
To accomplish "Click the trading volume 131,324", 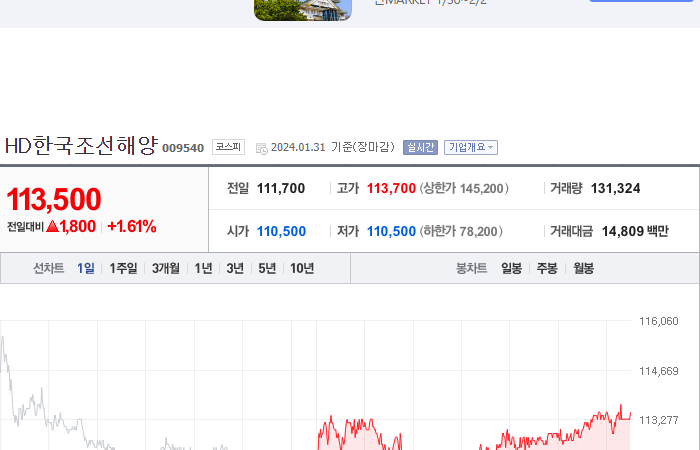I will (616, 188).
